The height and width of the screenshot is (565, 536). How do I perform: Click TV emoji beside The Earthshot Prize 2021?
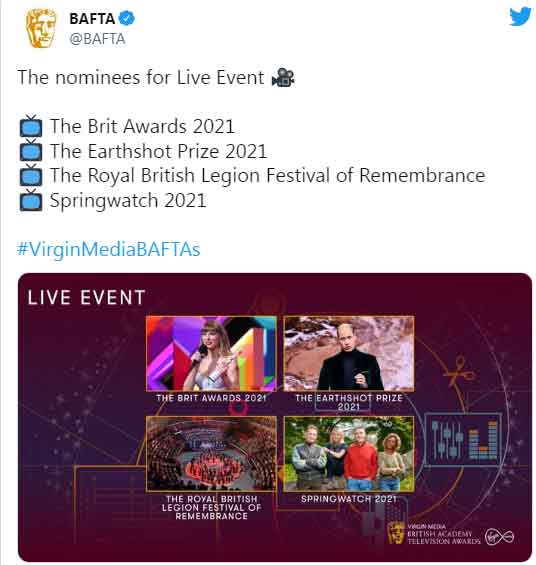click(x=31, y=151)
